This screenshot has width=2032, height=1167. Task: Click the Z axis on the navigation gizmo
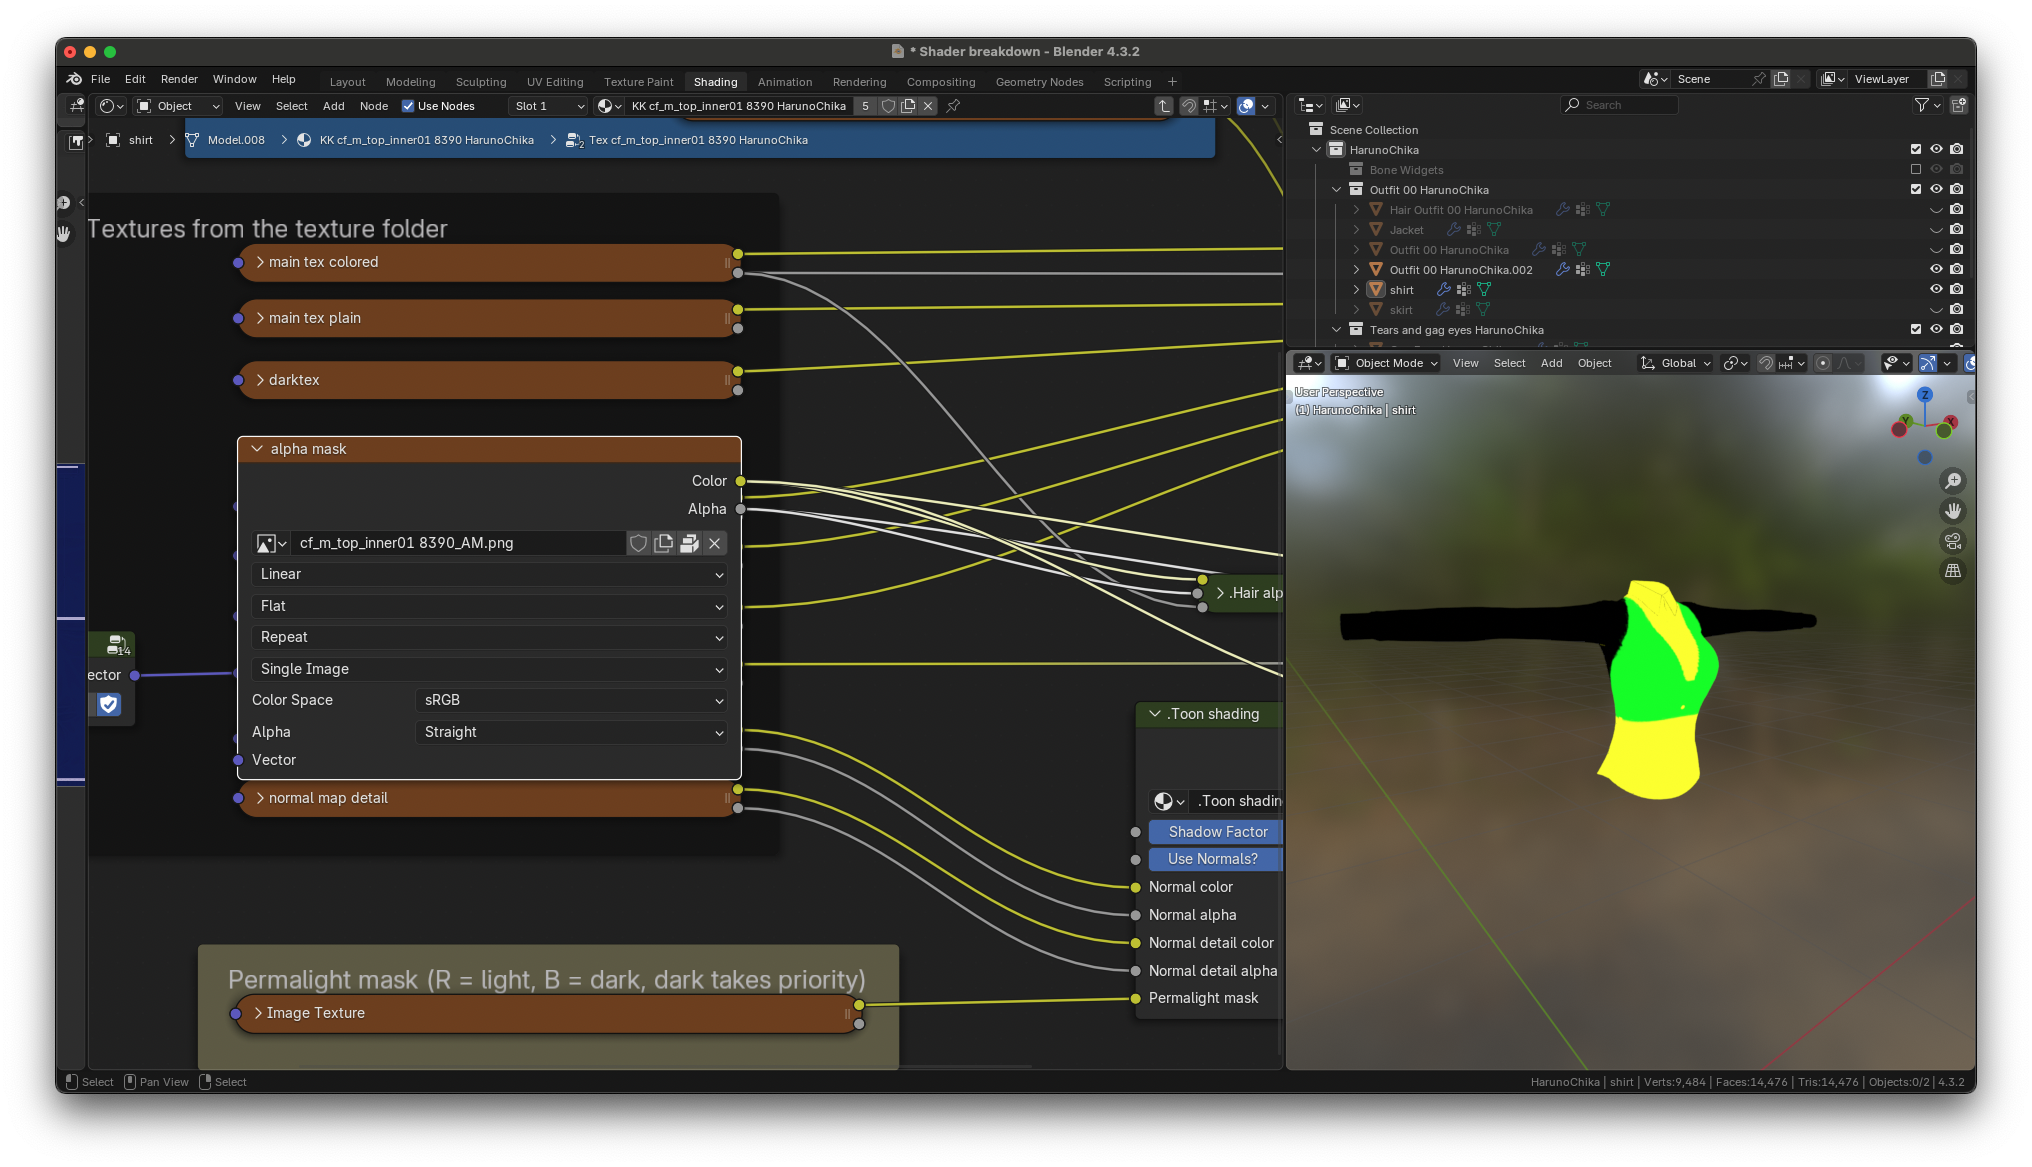[x=1924, y=395]
